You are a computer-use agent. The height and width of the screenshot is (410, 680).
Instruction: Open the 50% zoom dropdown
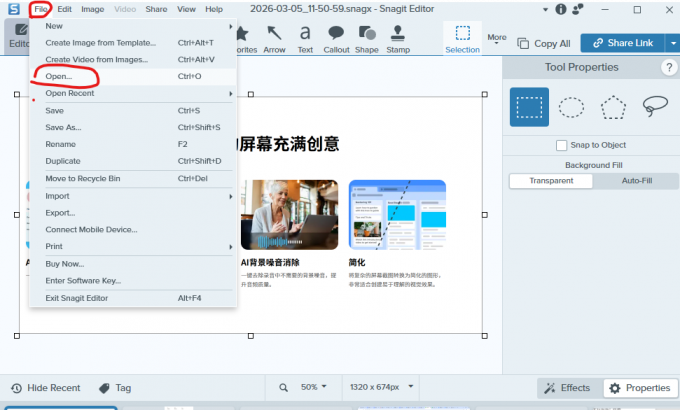coord(314,387)
